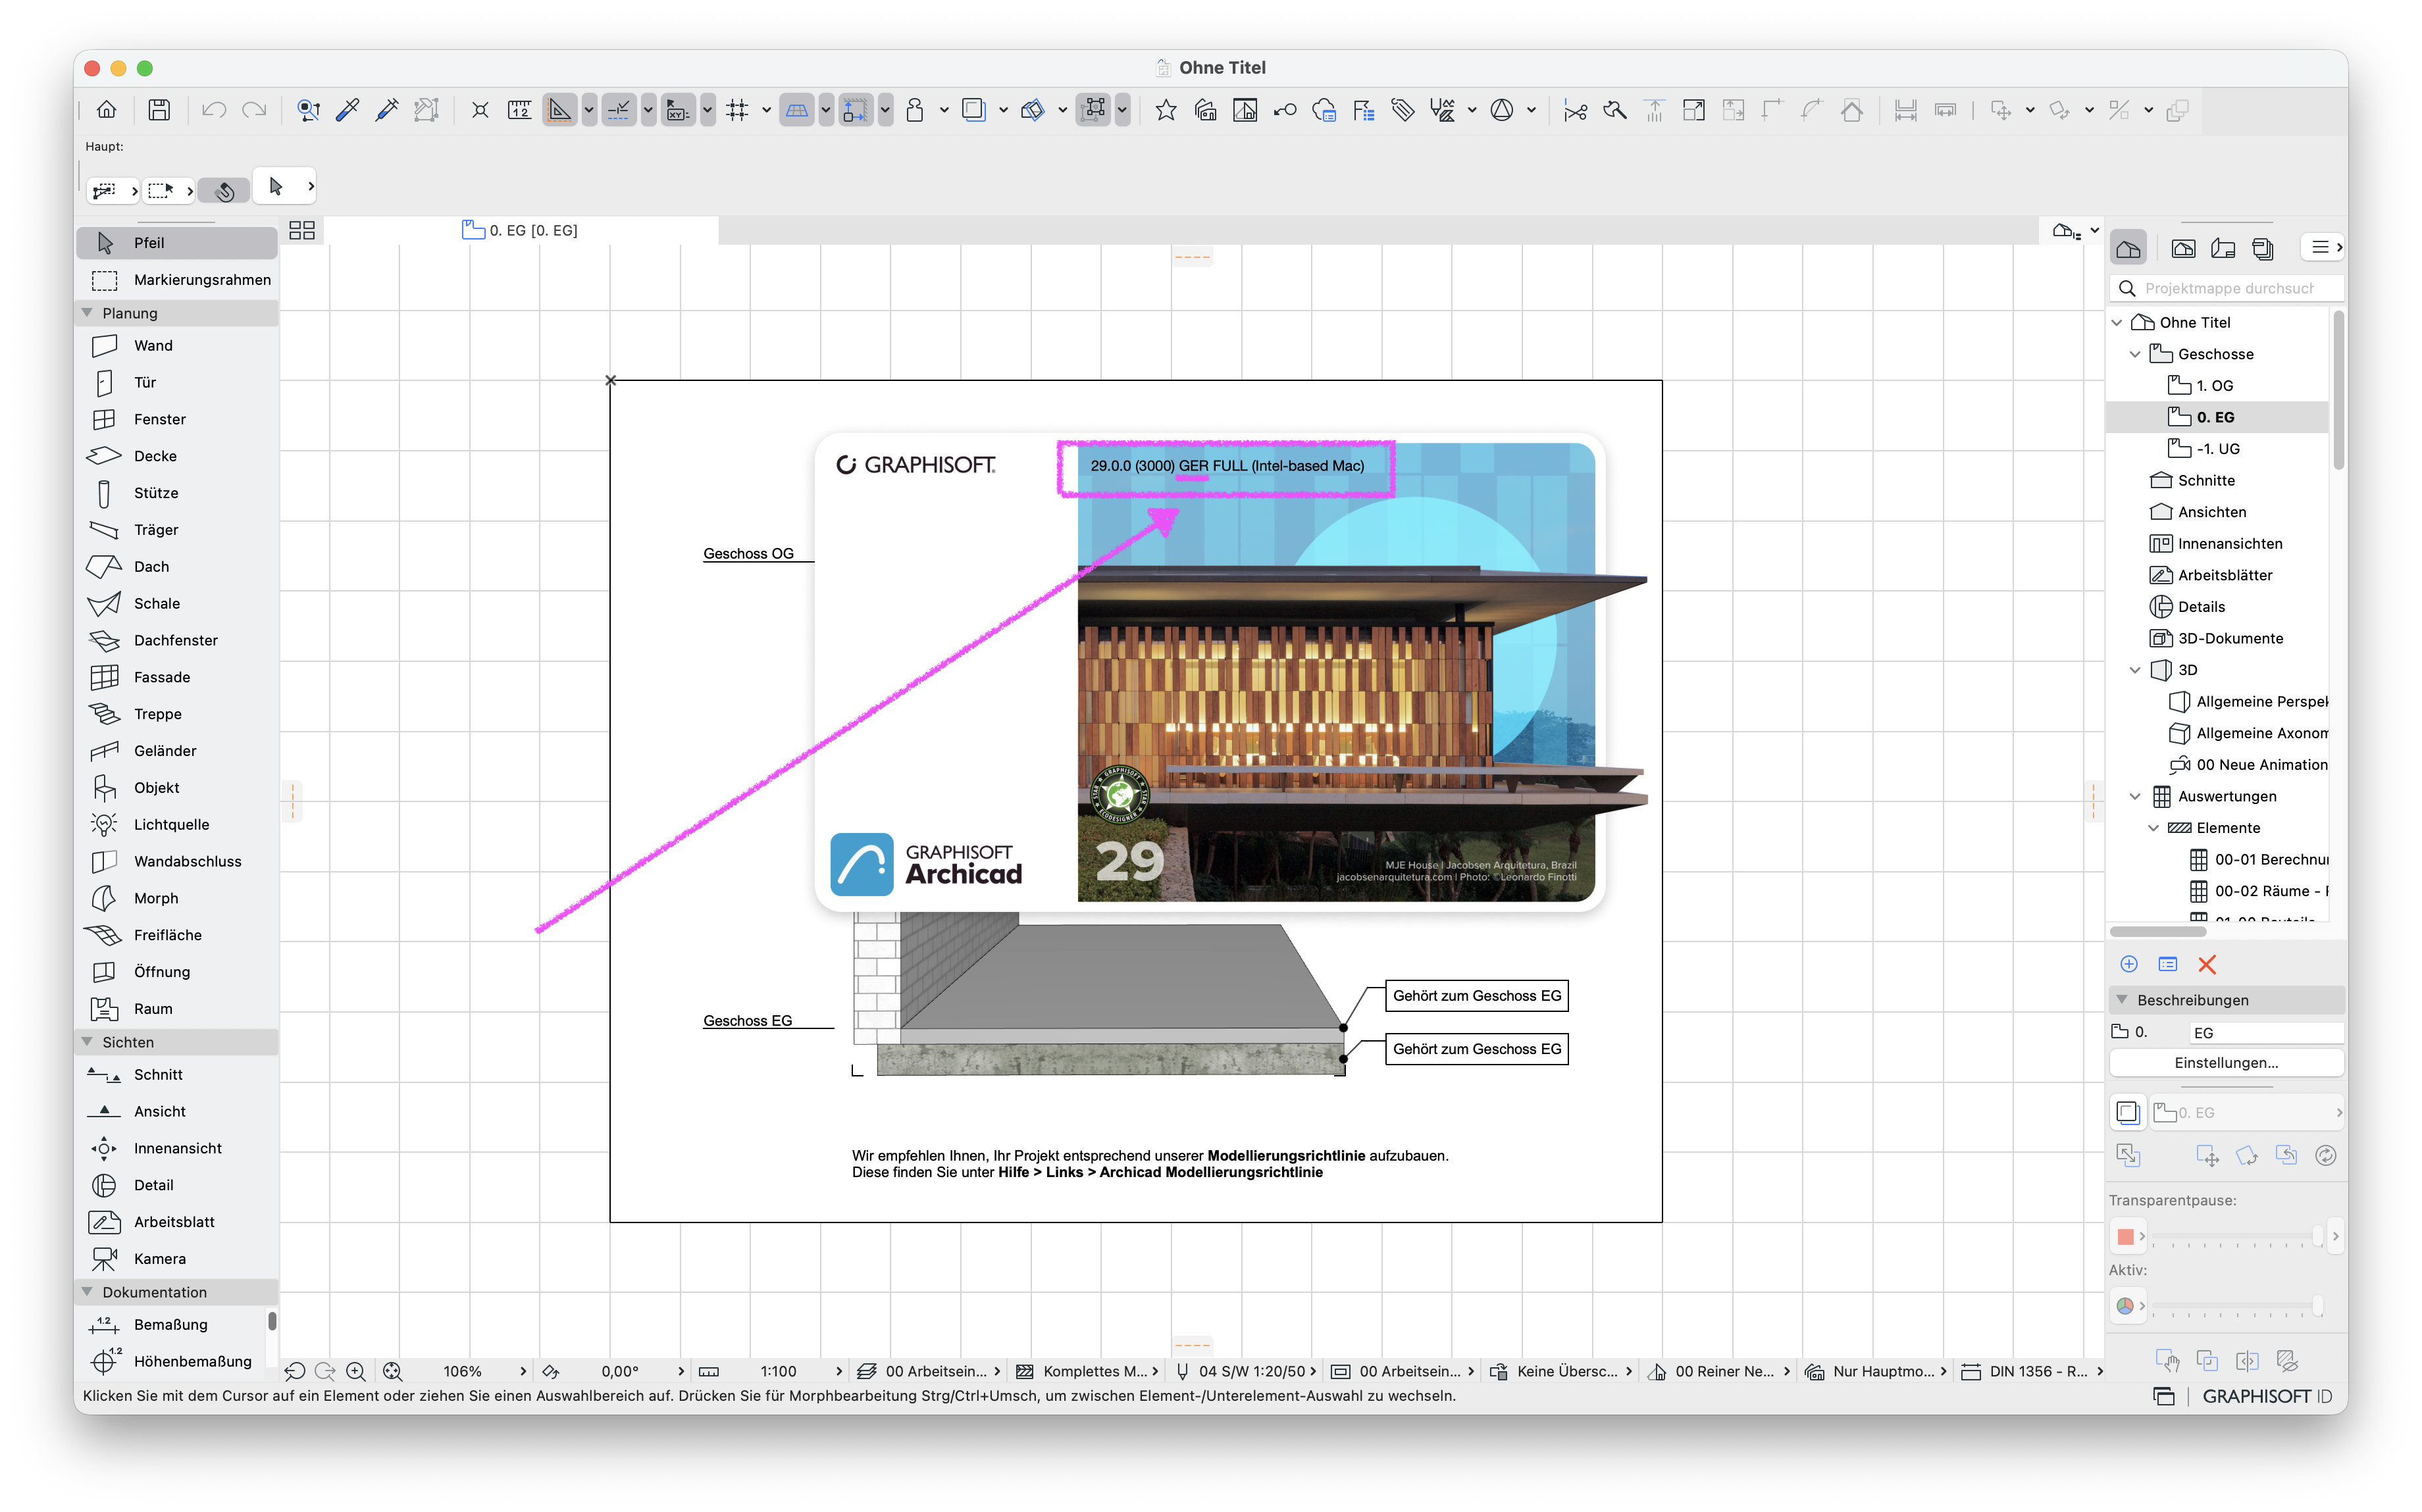Viewport: 2422px width, 1512px height.
Task: Select the Wand tool in the toolbox
Action: click(177, 346)
